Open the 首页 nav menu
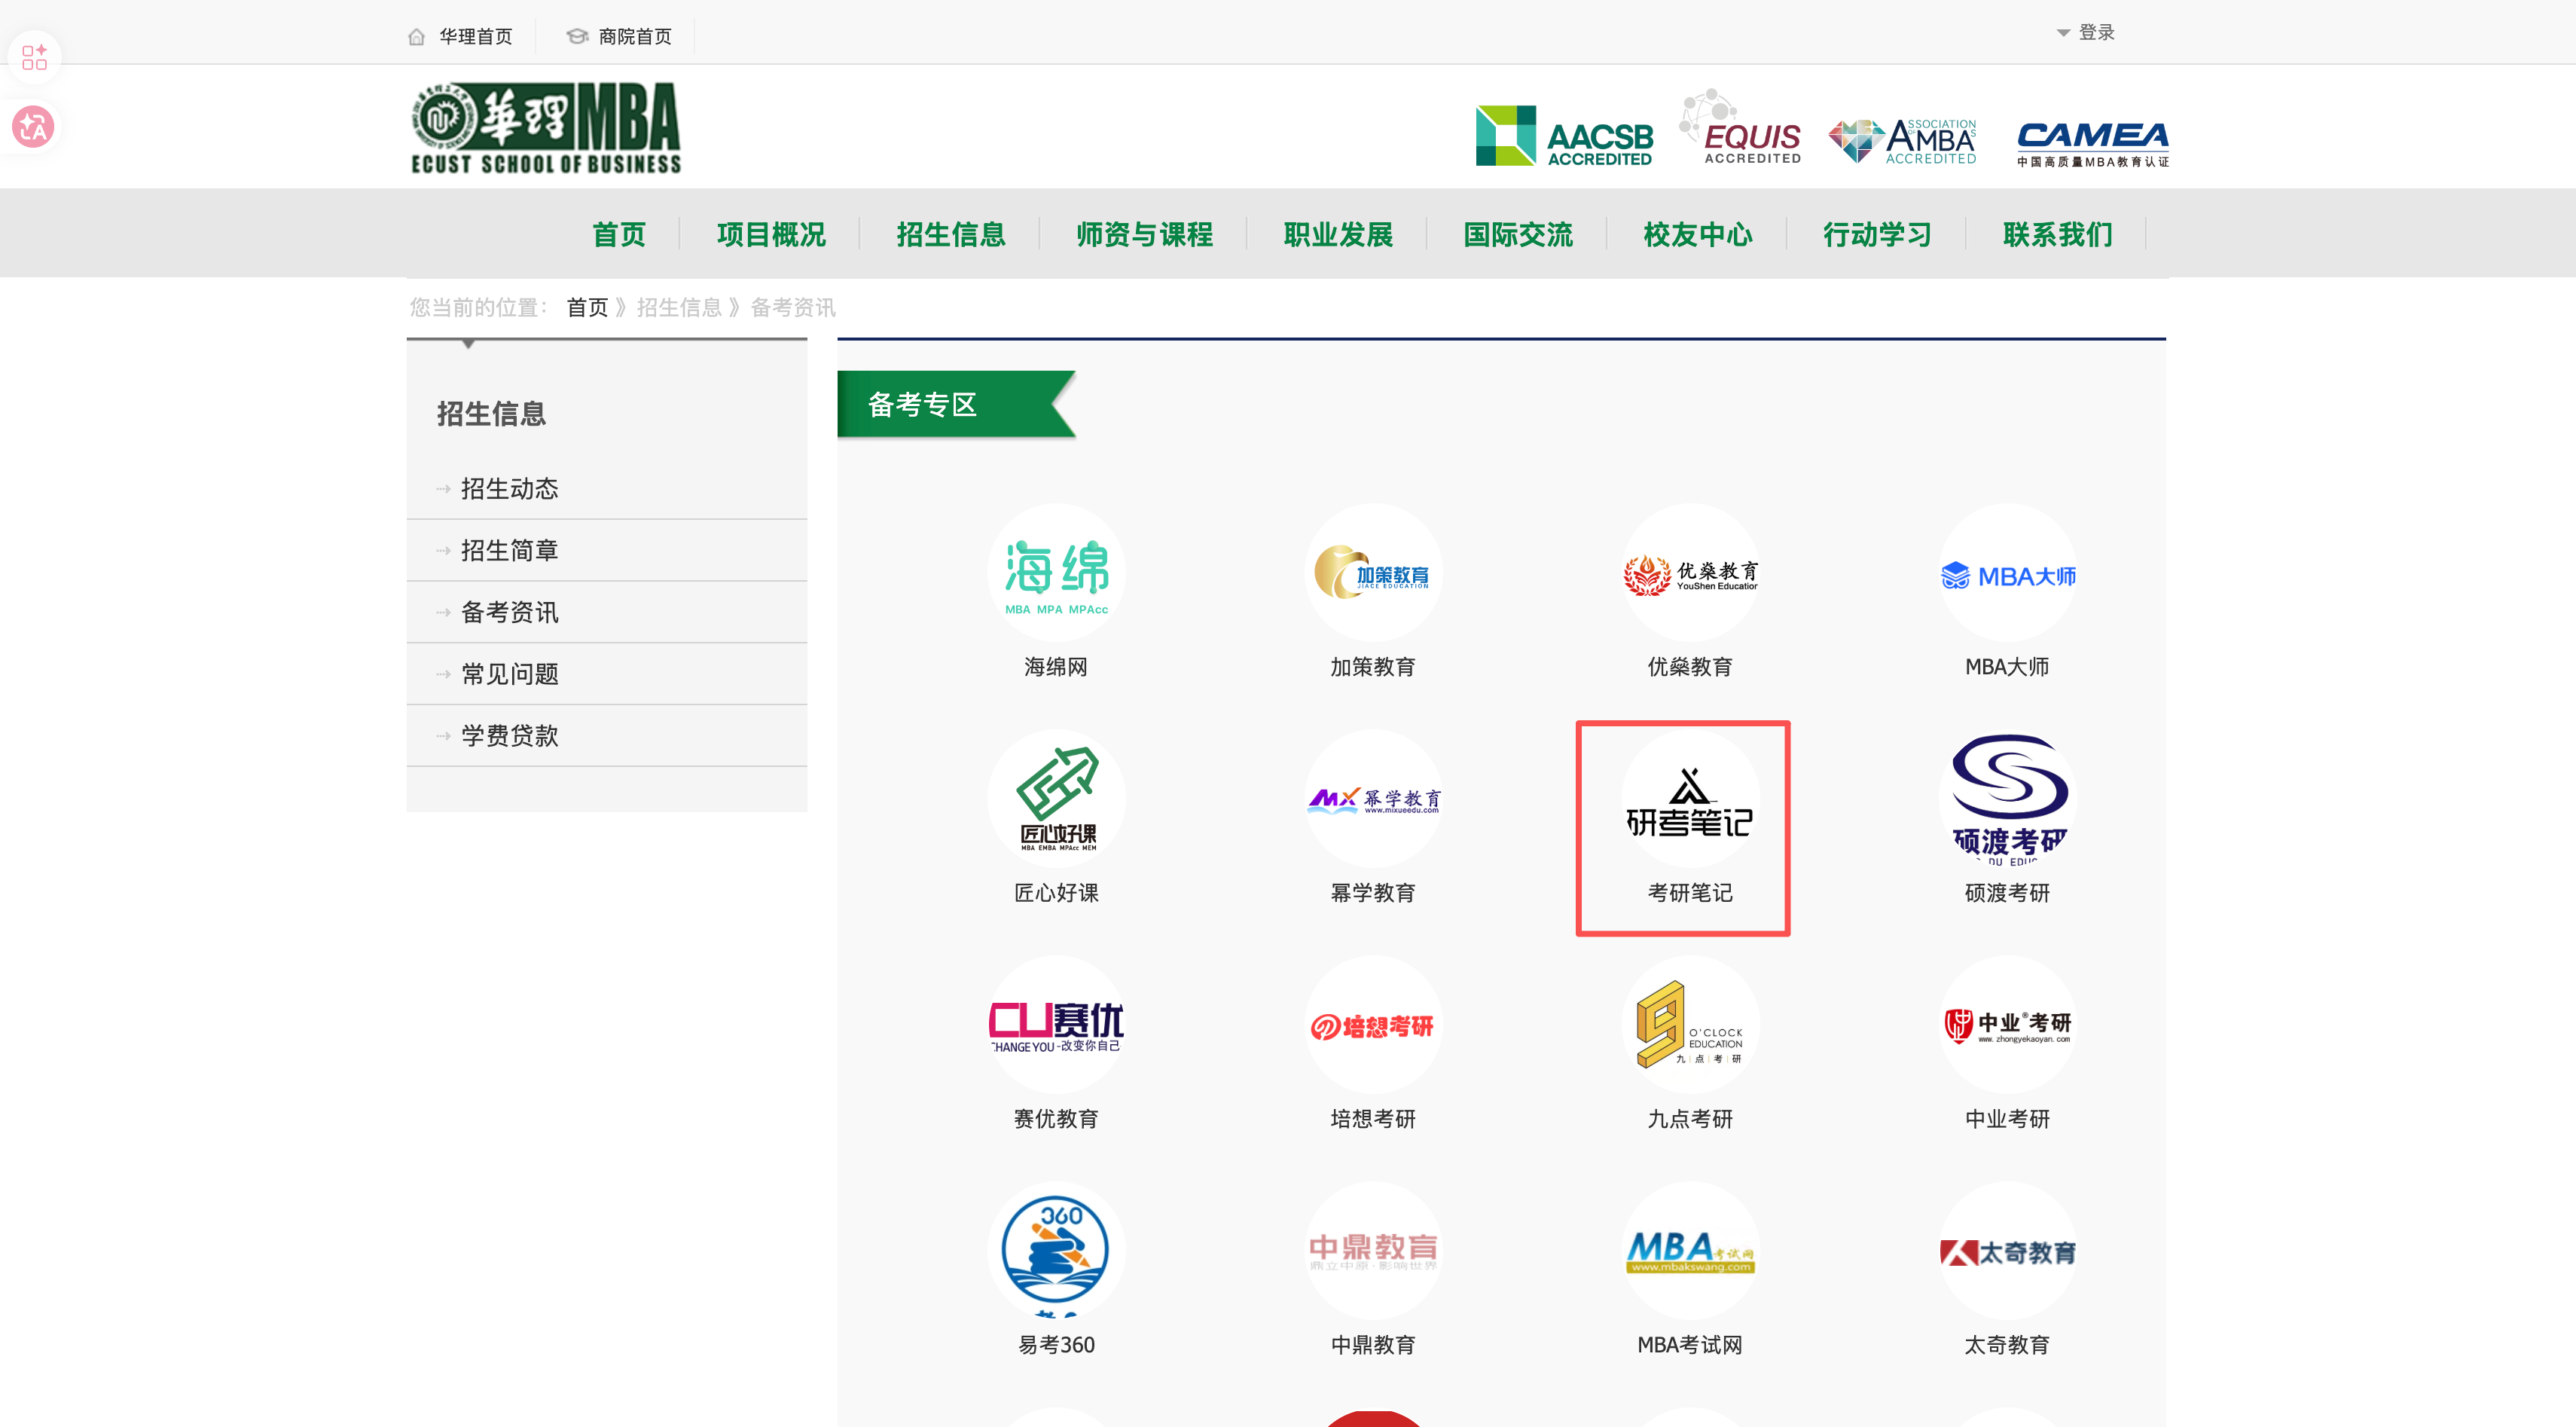 click(619, 234)
